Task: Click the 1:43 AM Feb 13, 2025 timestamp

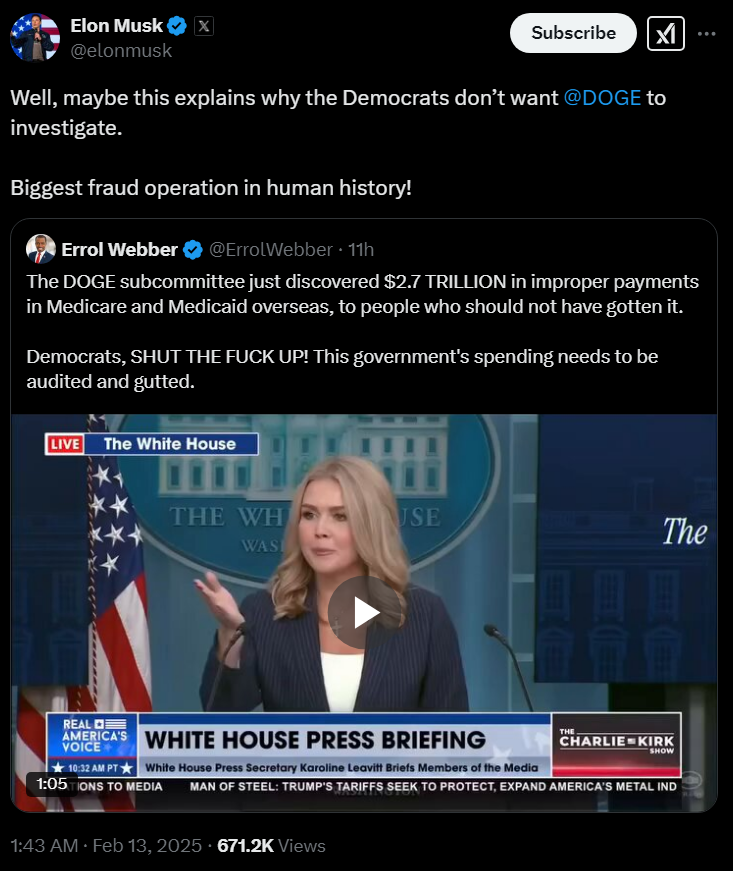Action: point(106,845)
